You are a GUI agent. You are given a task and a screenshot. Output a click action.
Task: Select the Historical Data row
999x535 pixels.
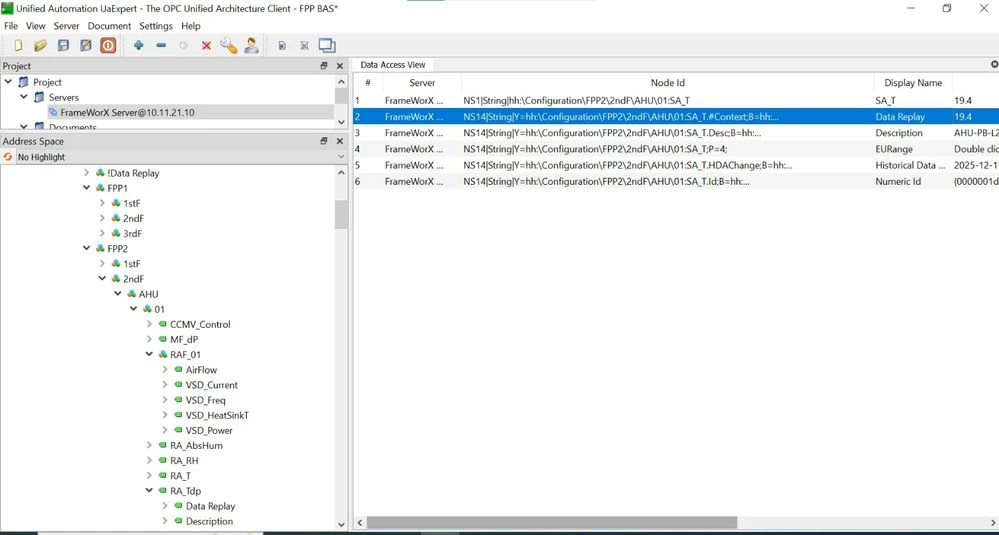[x=676, y=165]
